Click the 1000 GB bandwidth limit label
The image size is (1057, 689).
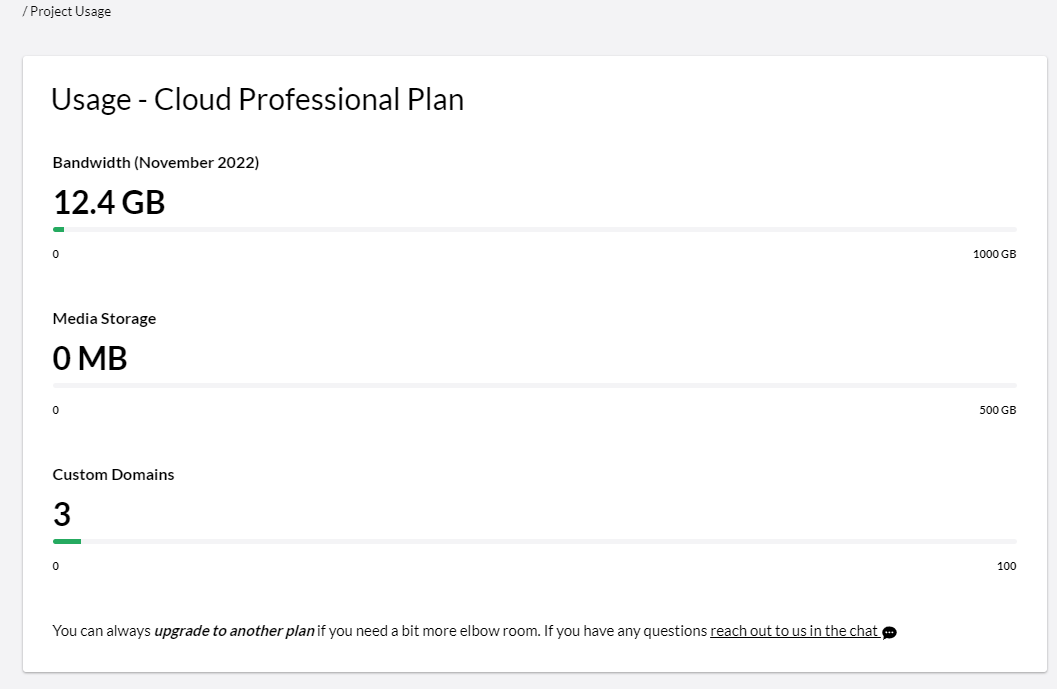point(994,254)
